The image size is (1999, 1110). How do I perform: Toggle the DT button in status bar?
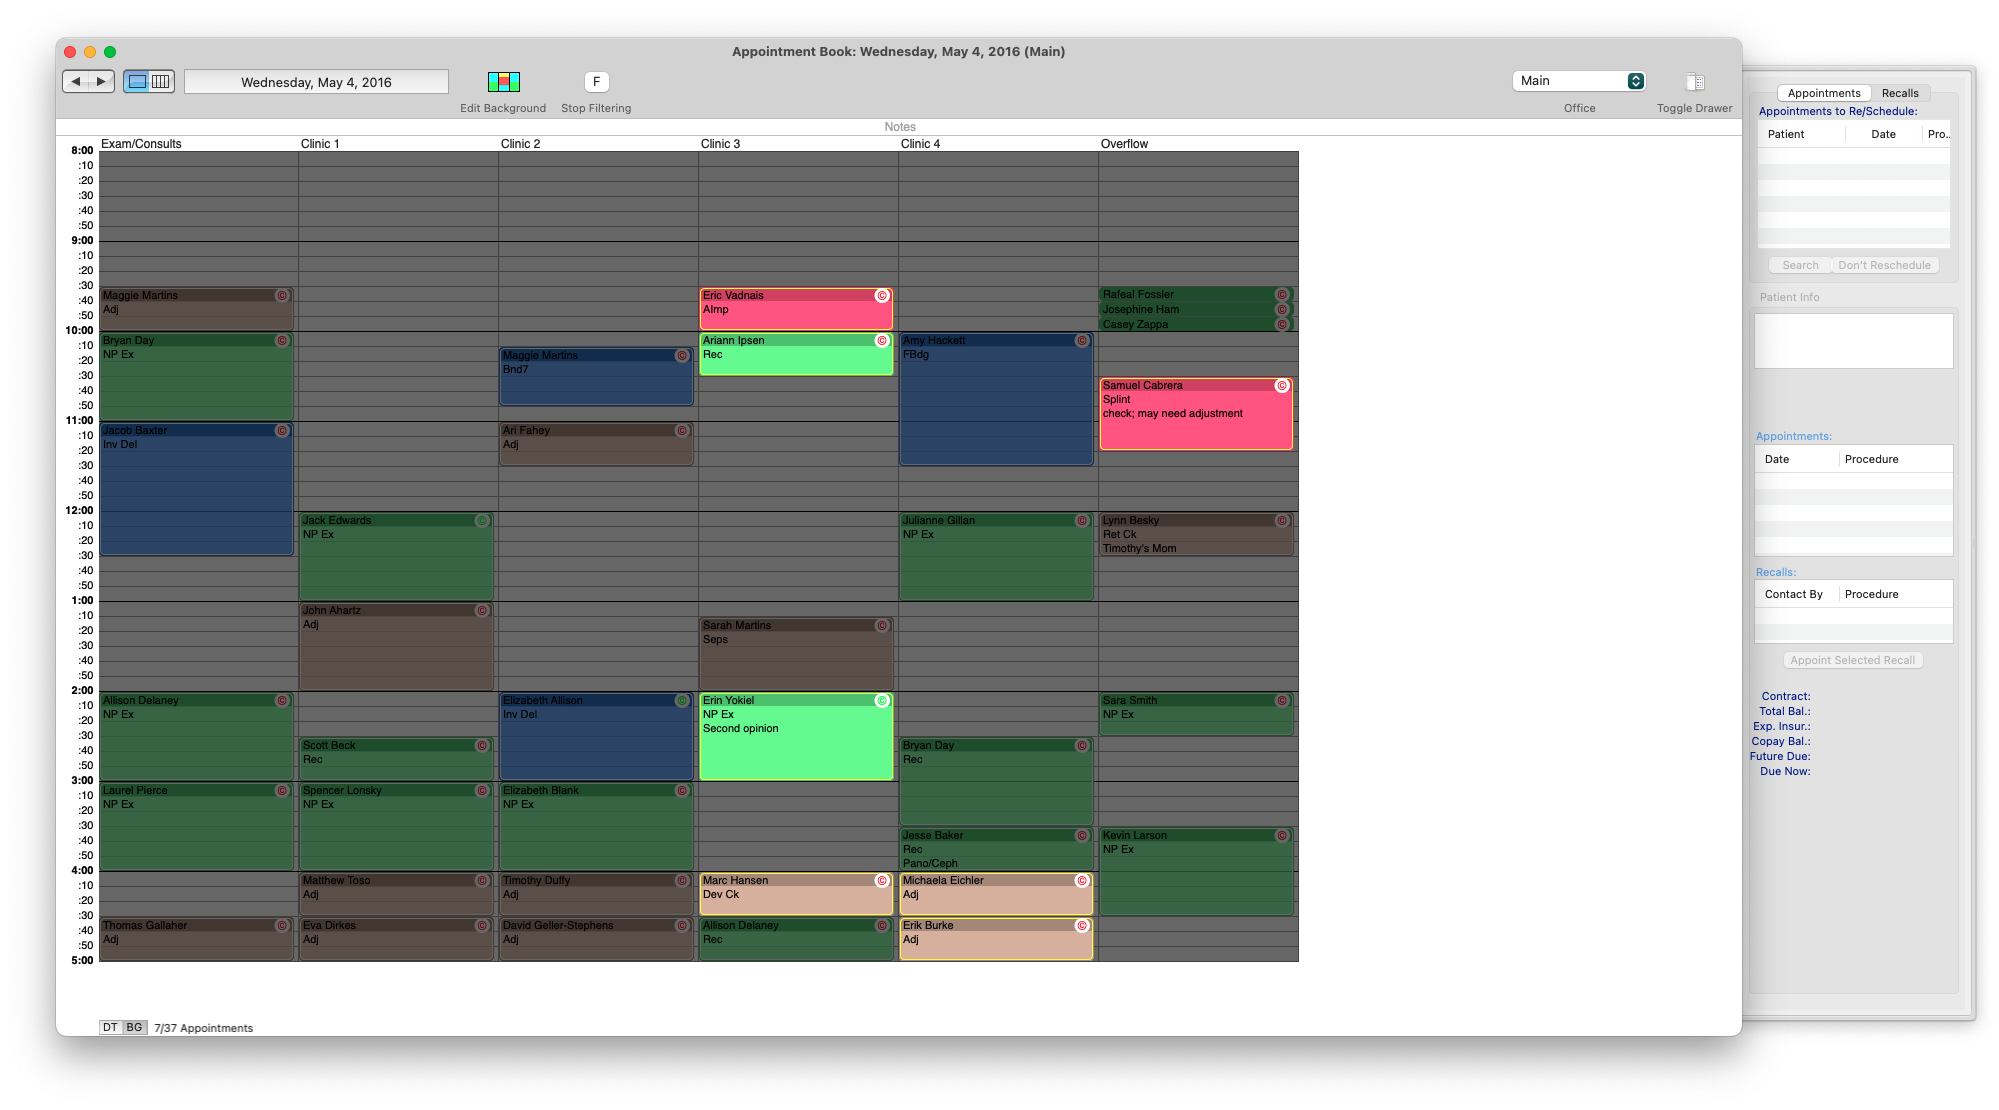[x=110, y=1028]
